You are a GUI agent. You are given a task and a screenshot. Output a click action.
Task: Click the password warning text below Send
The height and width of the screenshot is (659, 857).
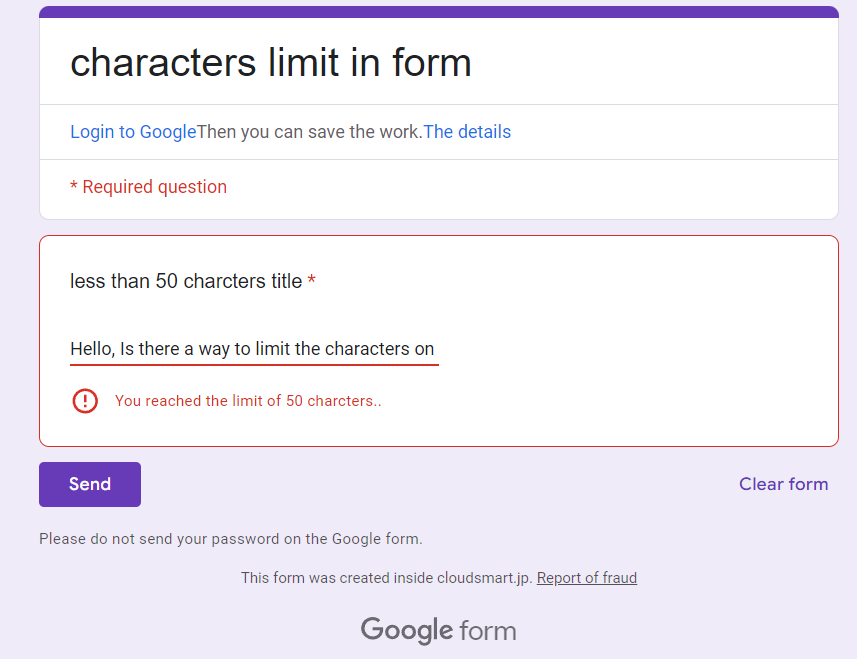pyautogui.click(x=230, y=539)
